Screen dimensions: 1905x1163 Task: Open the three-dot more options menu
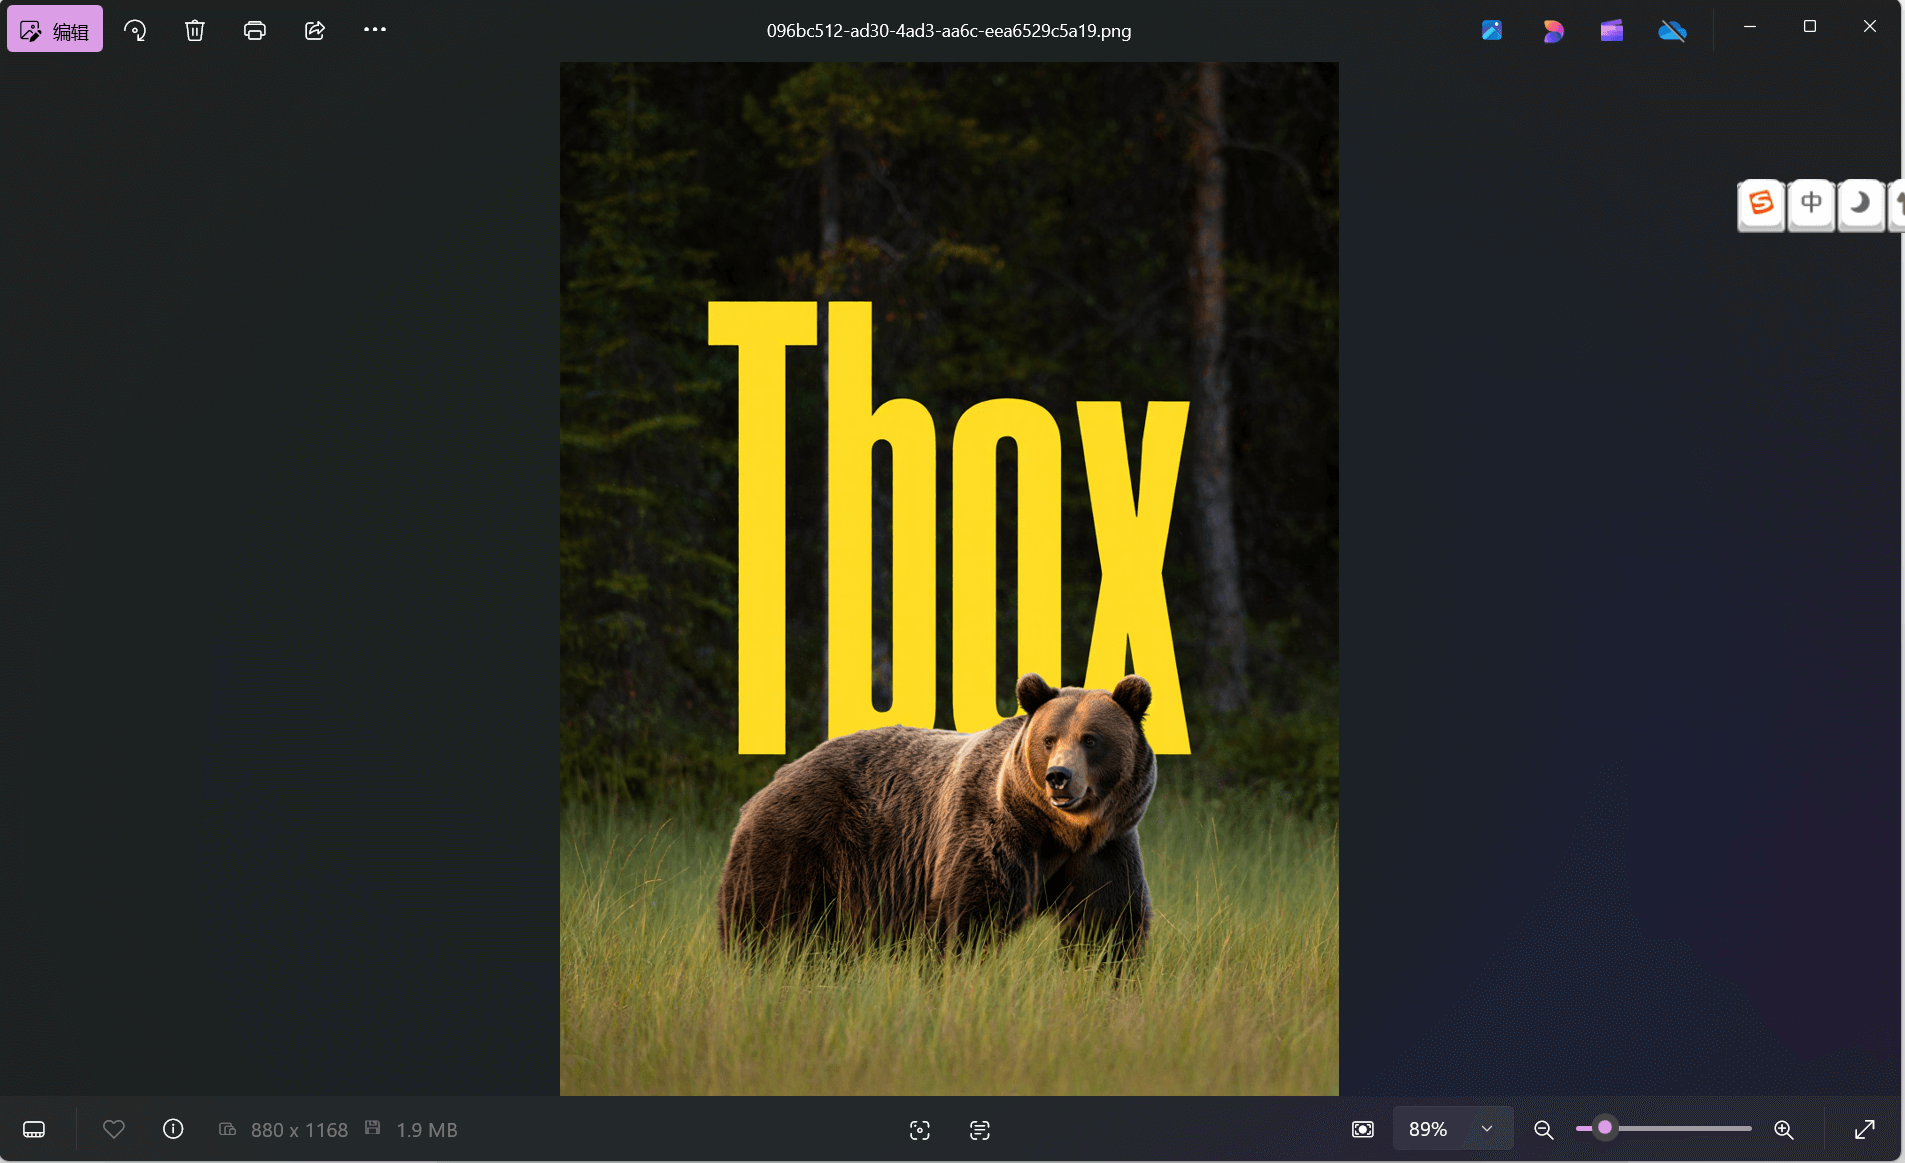[x=375, y=30]
